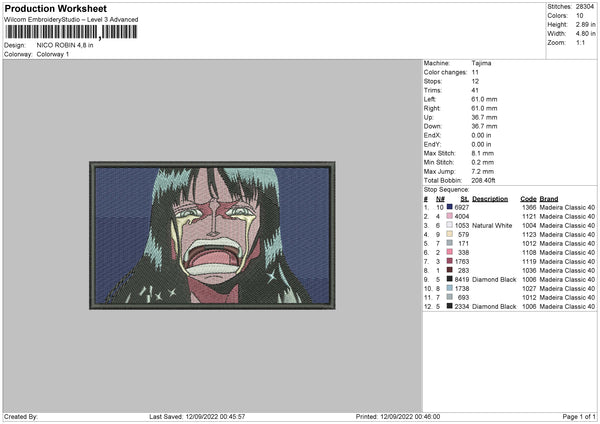600x424 pixels.
Task: Click the 'Stop Sequence:' heading
Action: (x=446, y=189)
